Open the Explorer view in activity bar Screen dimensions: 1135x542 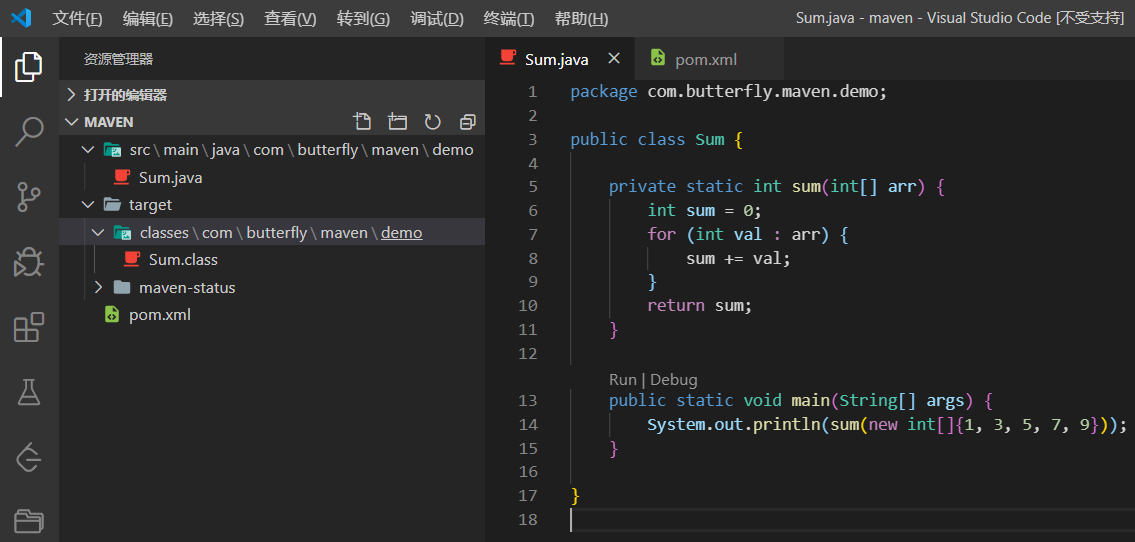pyautogui.click(x=29, y=67)
